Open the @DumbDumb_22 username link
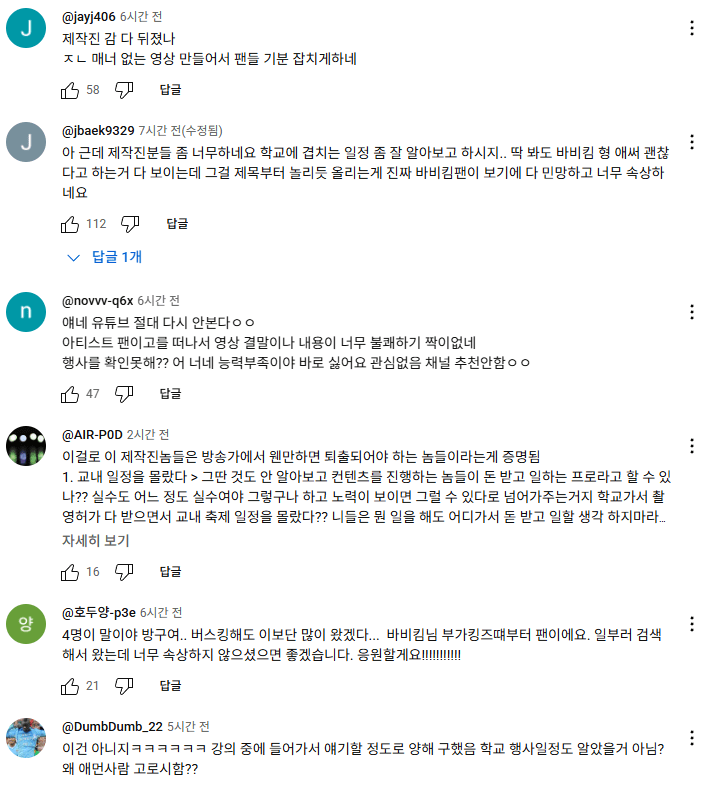The width and height of the screenshot is (715, 787). point(112,727)
